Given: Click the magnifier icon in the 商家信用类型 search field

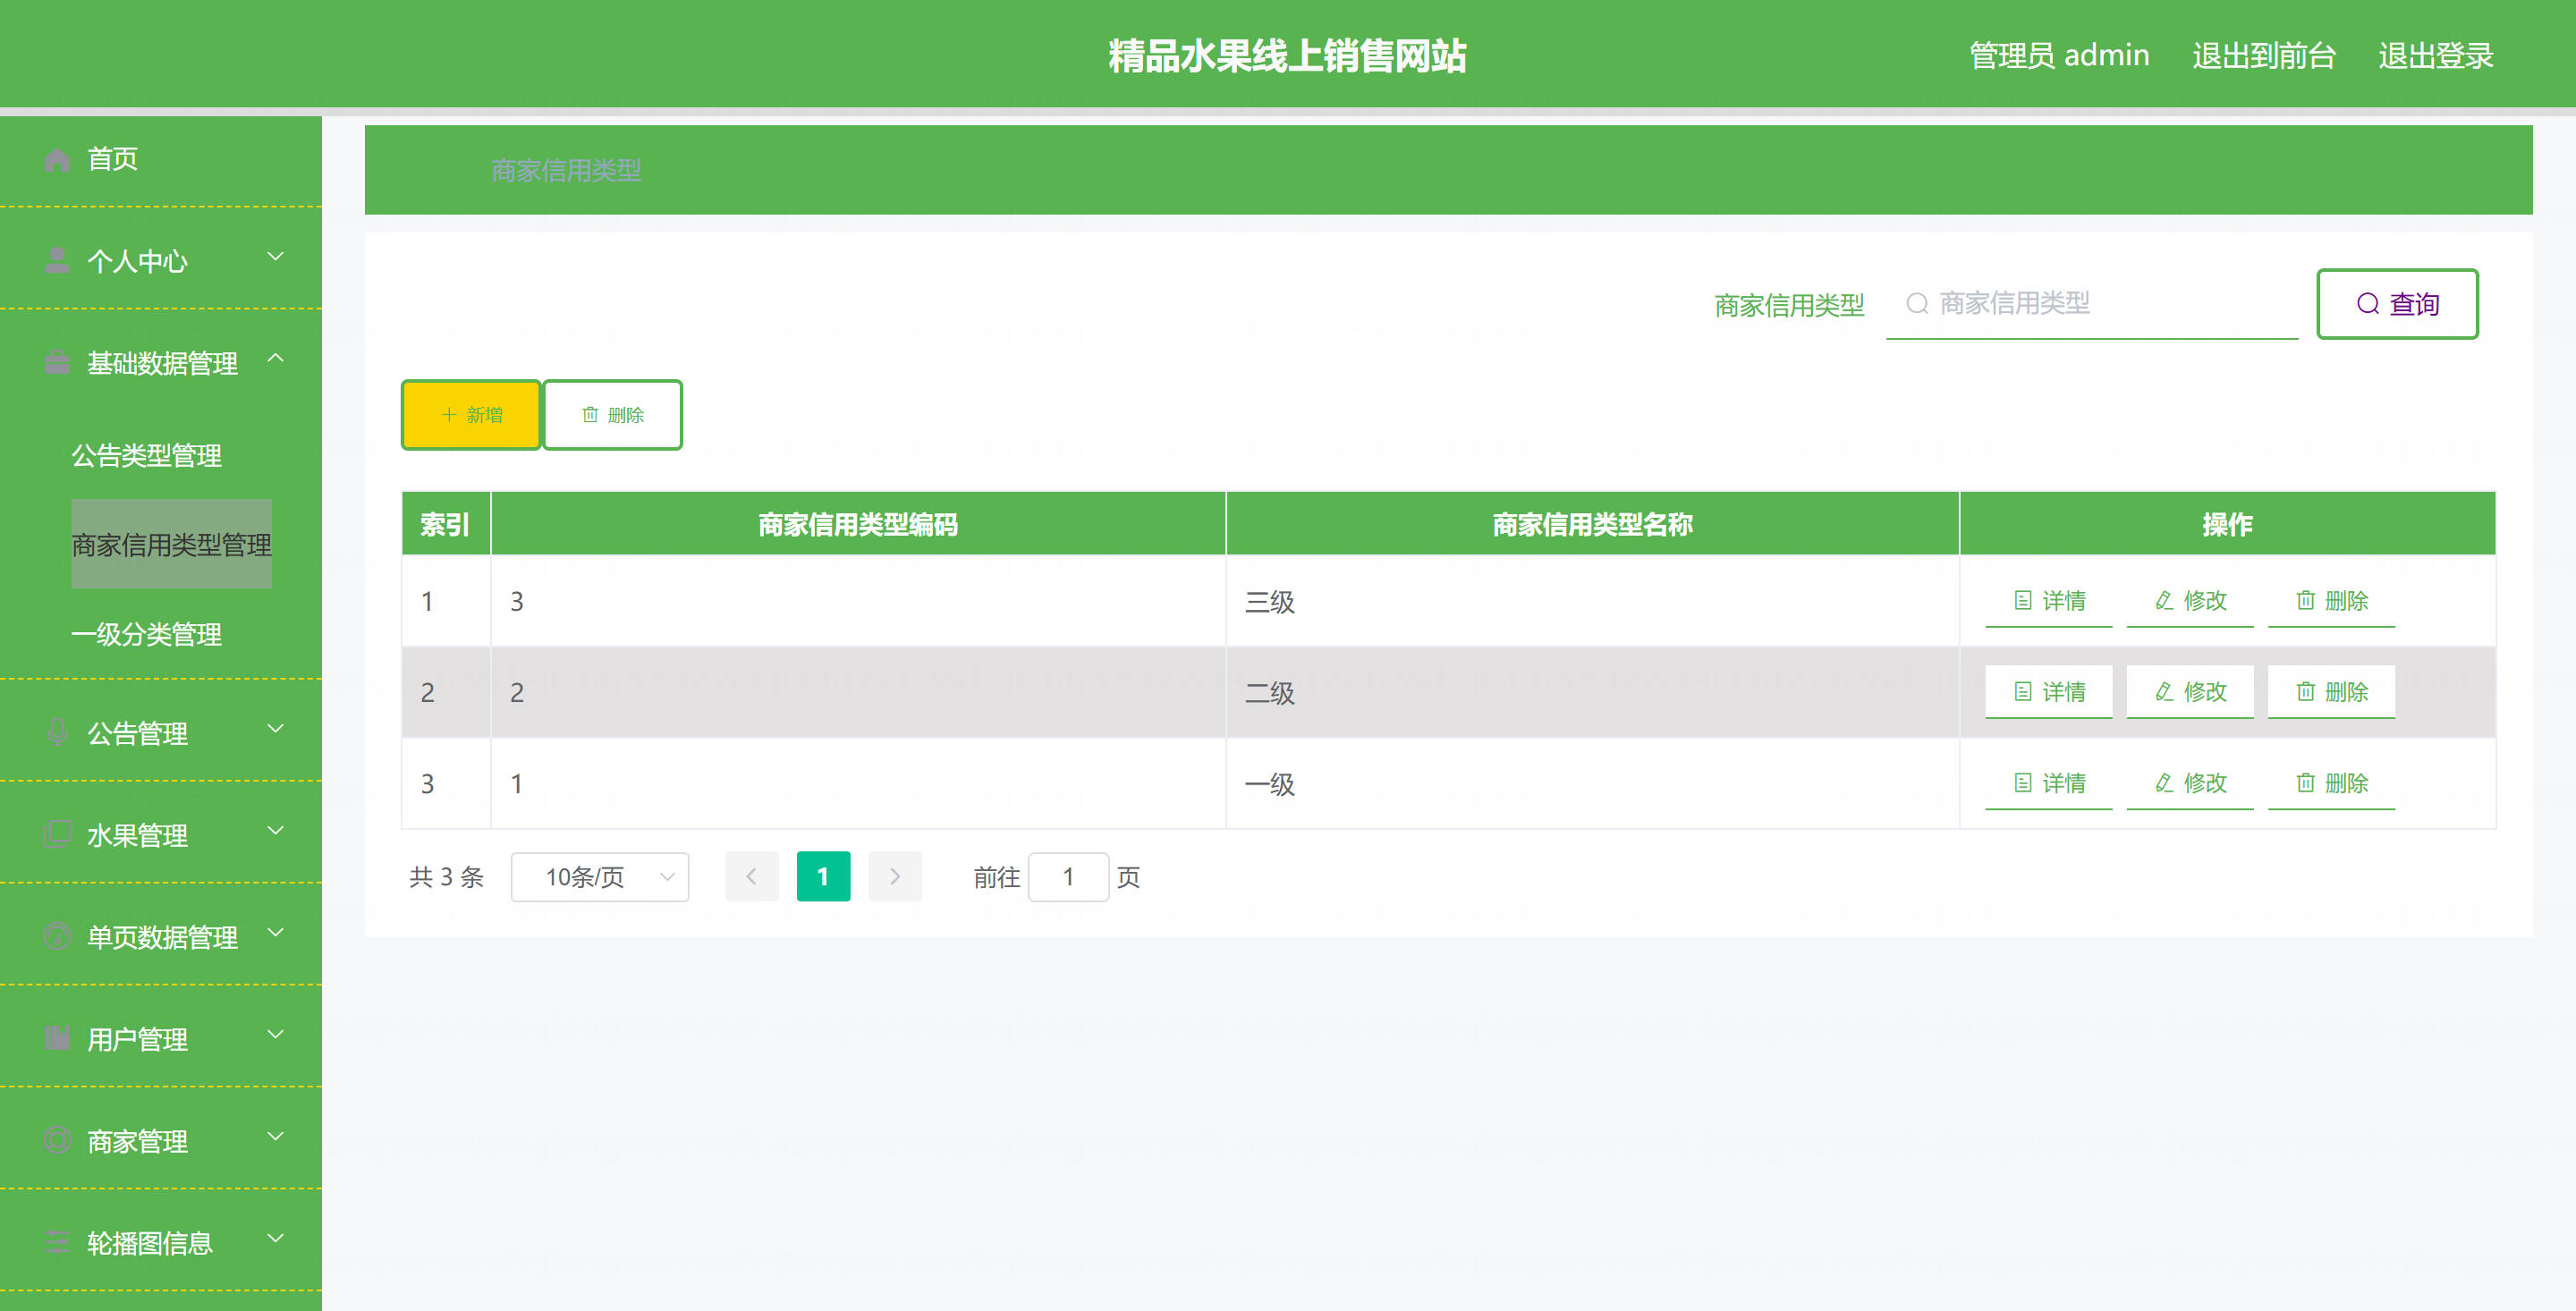Looking at the screenshot, I should (1916, 303).
